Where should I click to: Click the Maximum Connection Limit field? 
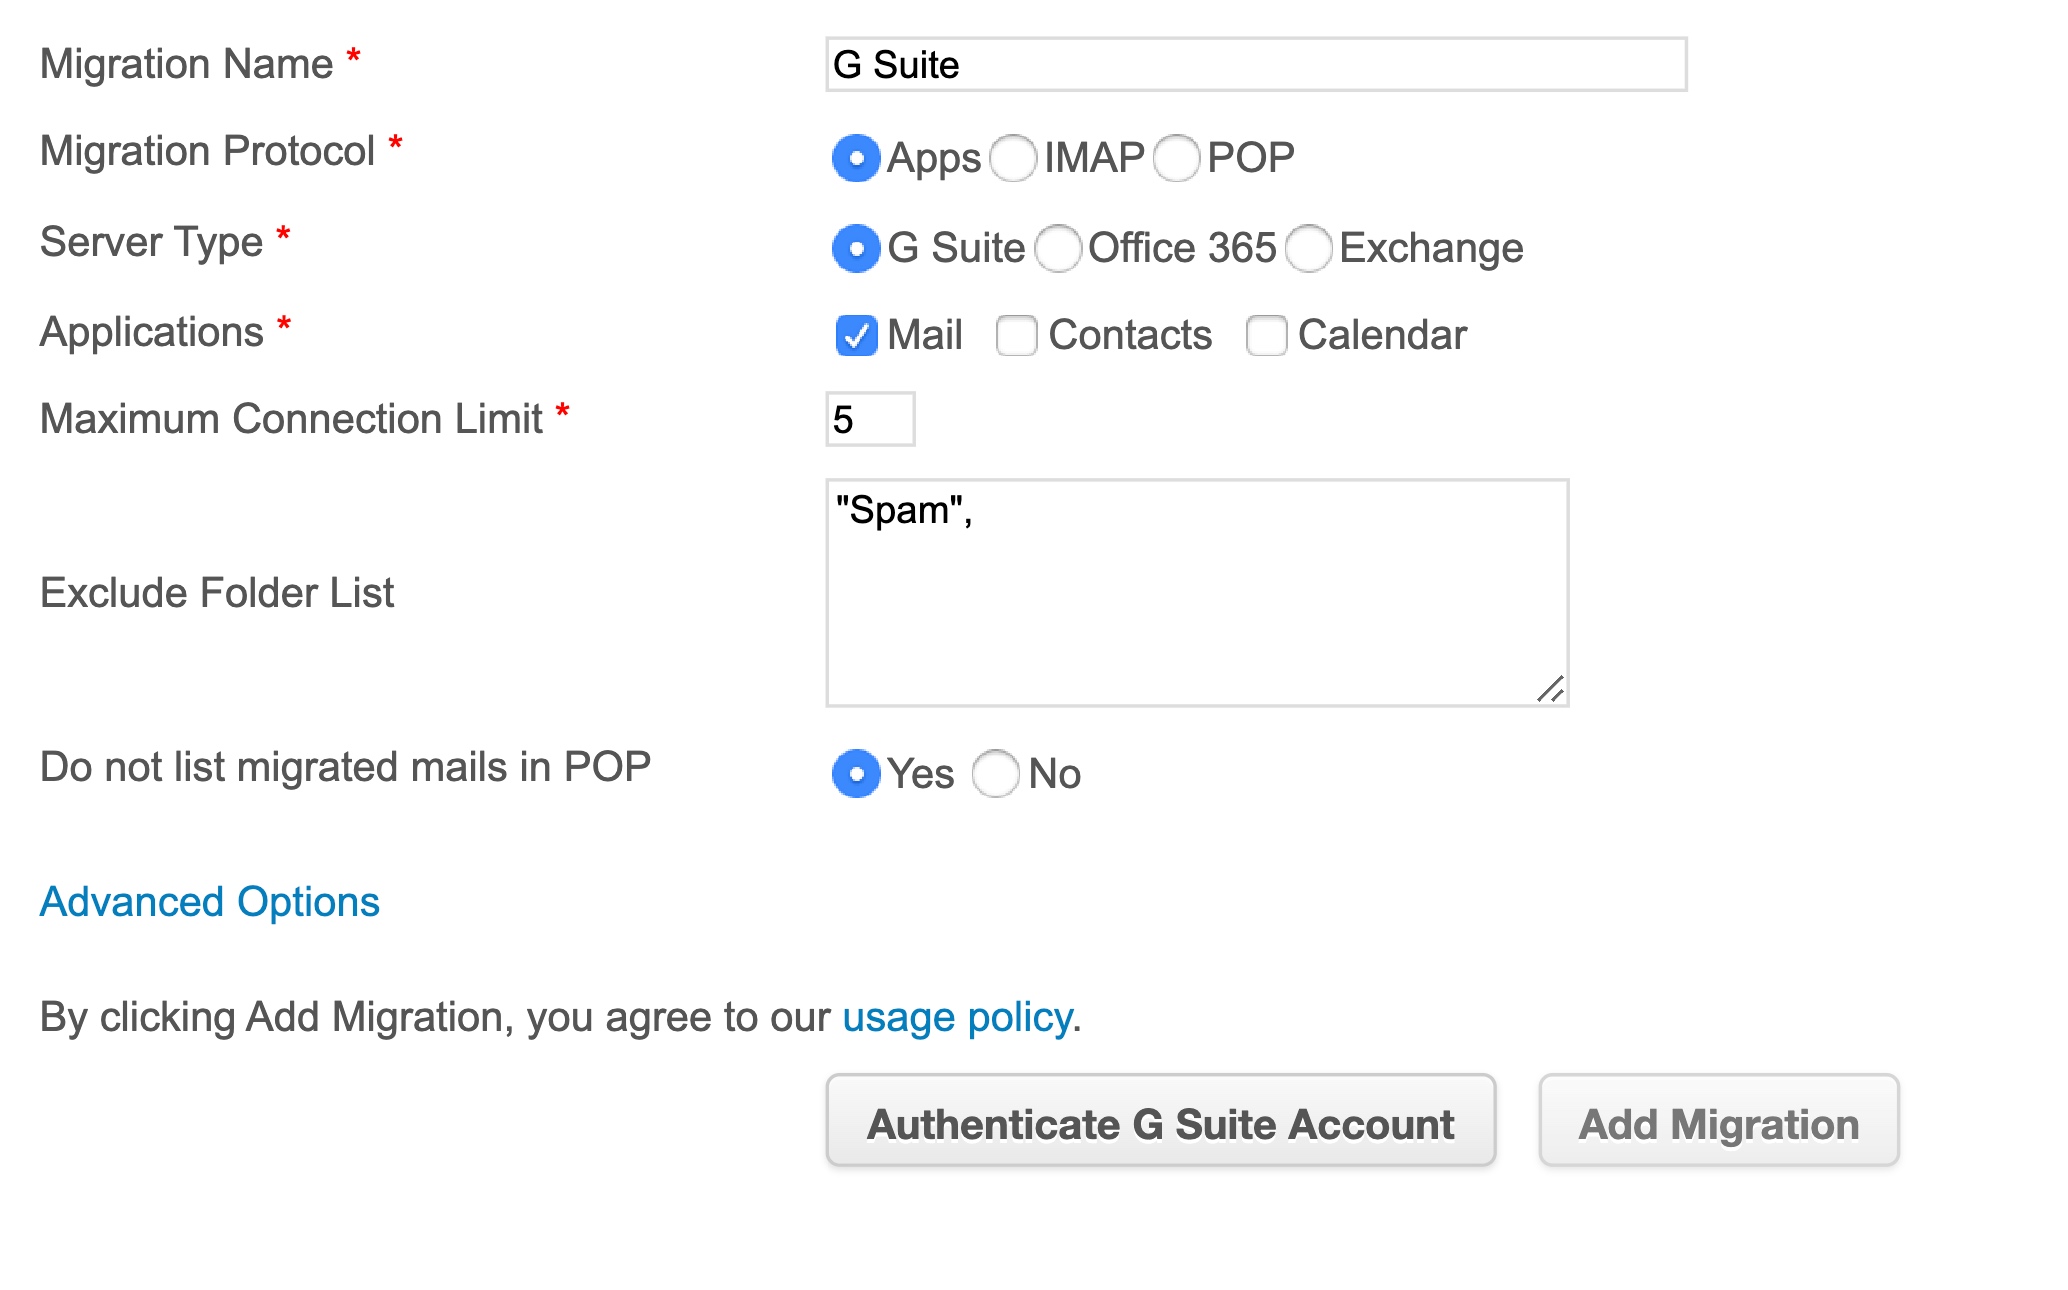click(870, 419)
